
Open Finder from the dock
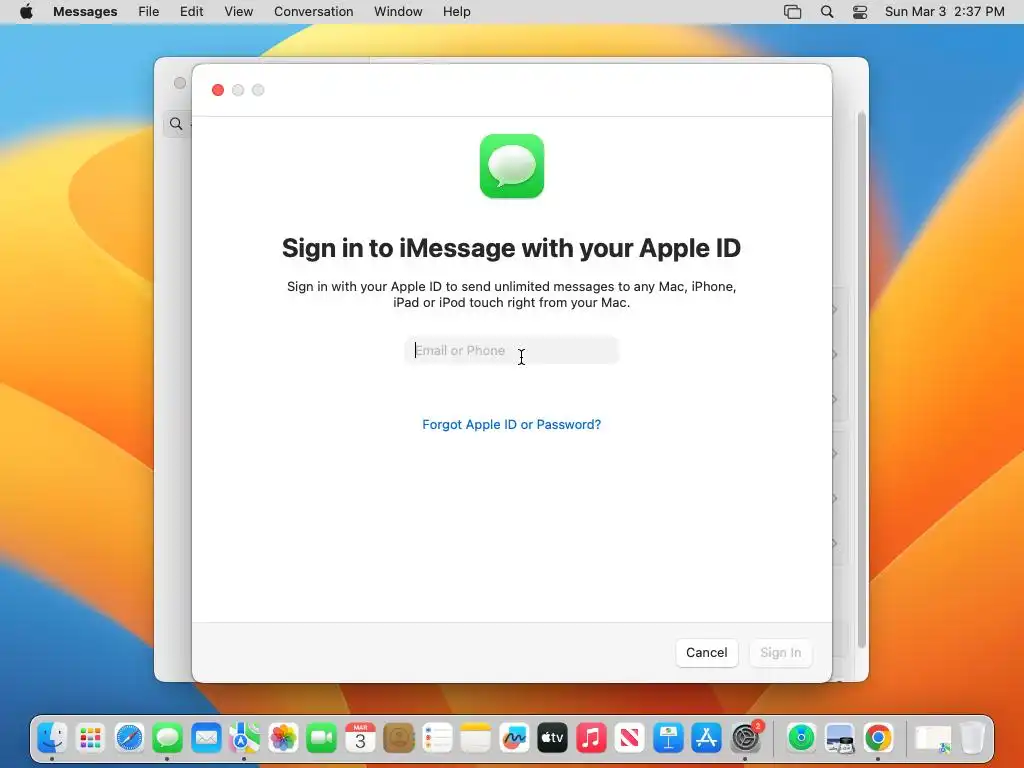click(x=52, y=738)
